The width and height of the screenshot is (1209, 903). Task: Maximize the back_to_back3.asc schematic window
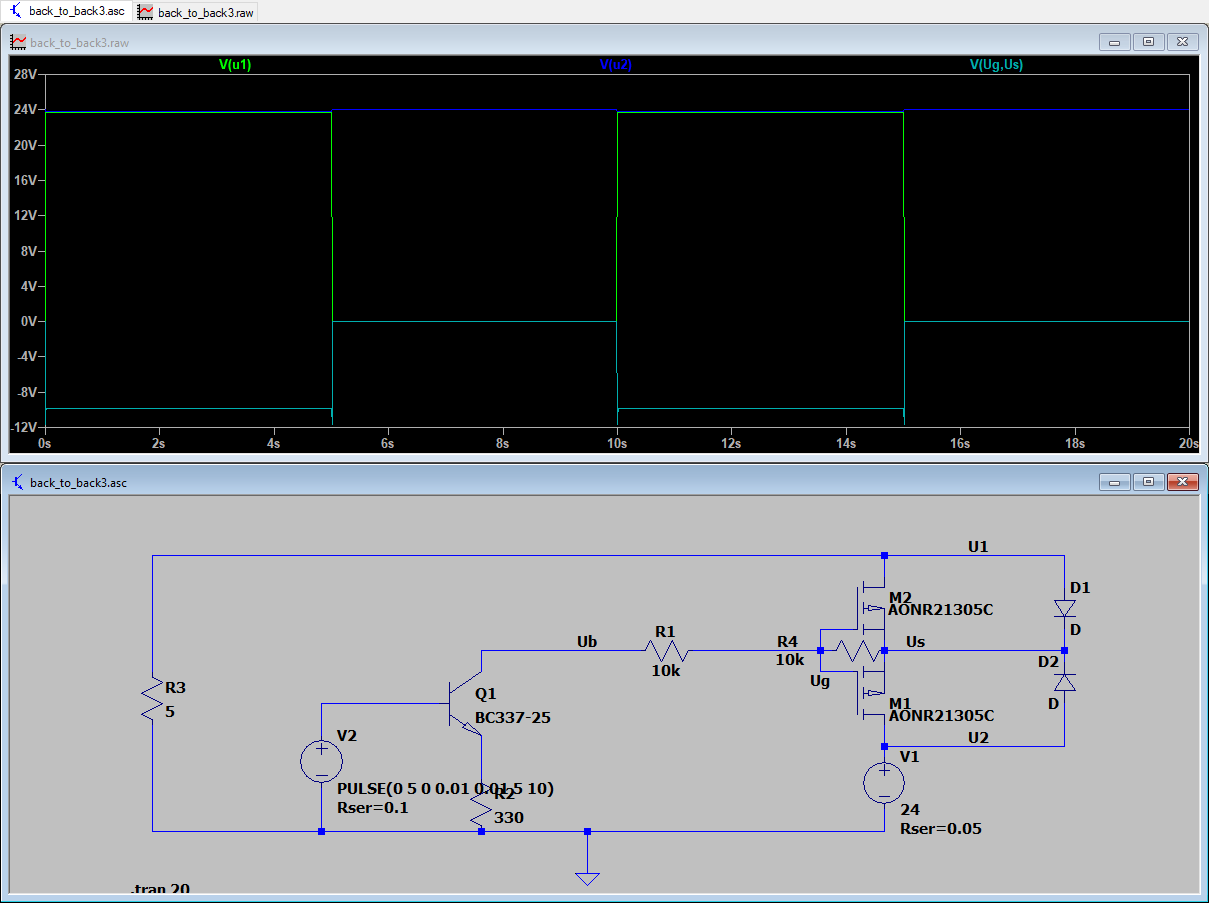1149,482
